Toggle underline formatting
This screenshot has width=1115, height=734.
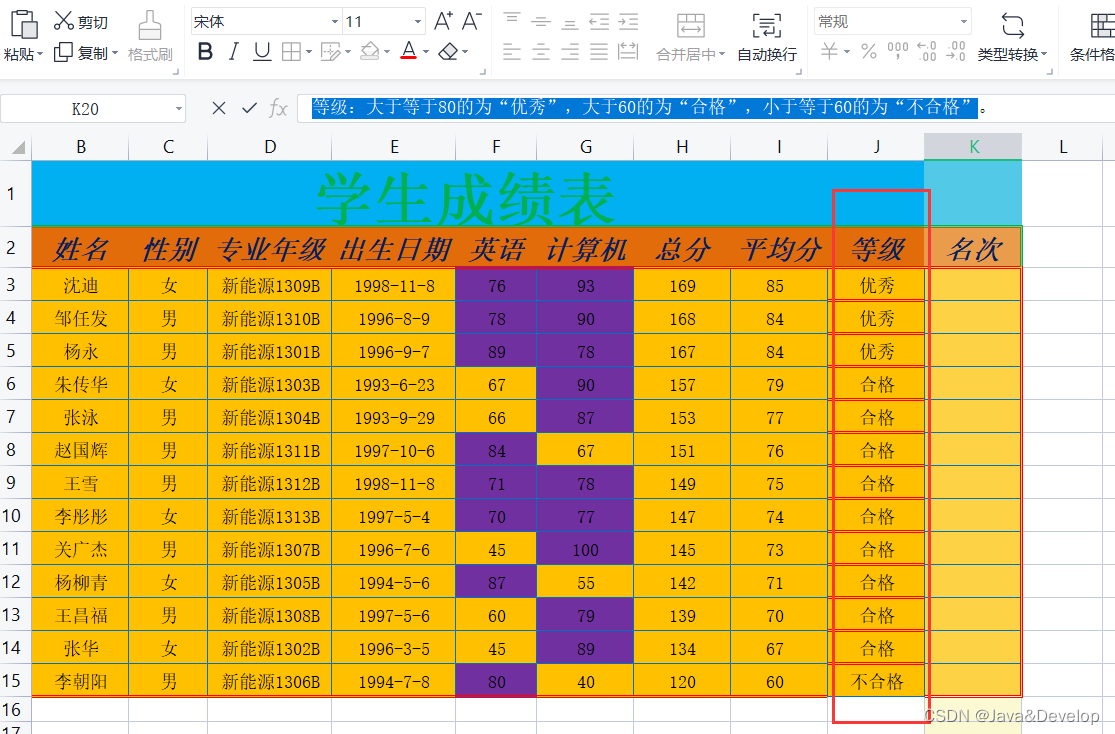[262, 52]
